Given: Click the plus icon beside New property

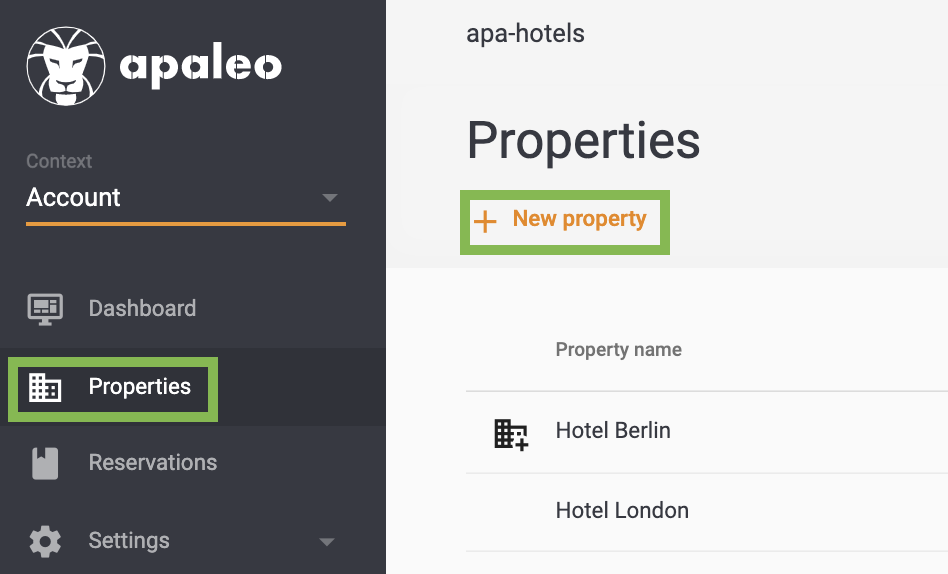Looking at the screenshot, I should point(485,221).
